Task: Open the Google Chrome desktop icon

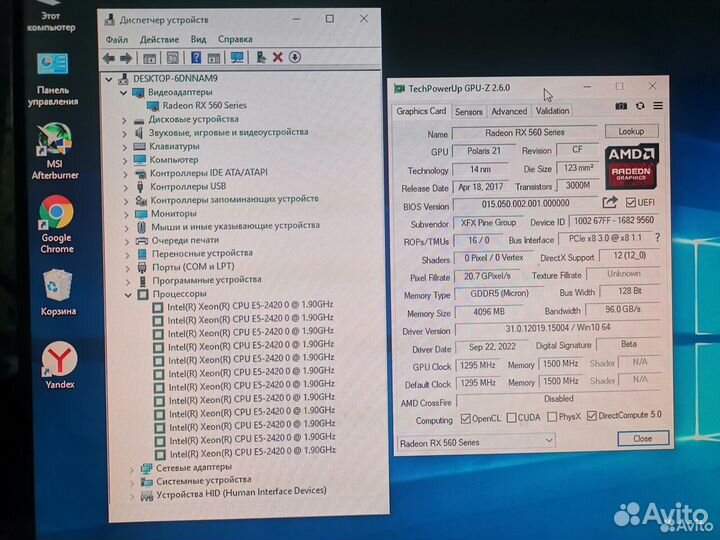Action: click(56, 225)
